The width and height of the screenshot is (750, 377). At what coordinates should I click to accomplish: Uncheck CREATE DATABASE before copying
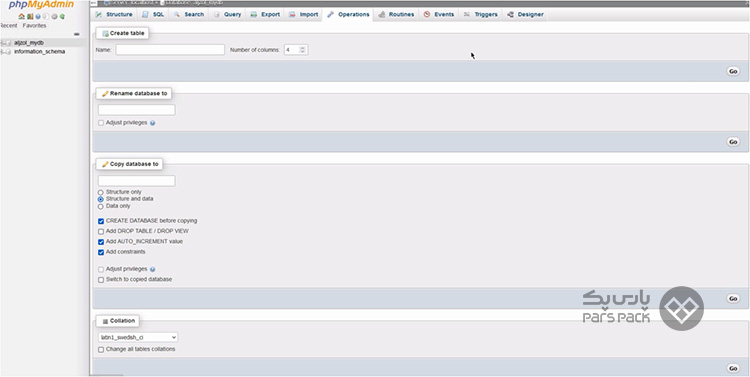pyautogui.click(x=101, y=221)
